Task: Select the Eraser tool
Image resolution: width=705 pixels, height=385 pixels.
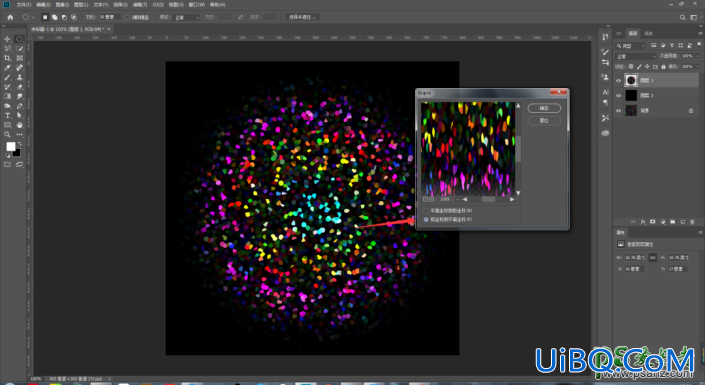Action: pos(19,87)
